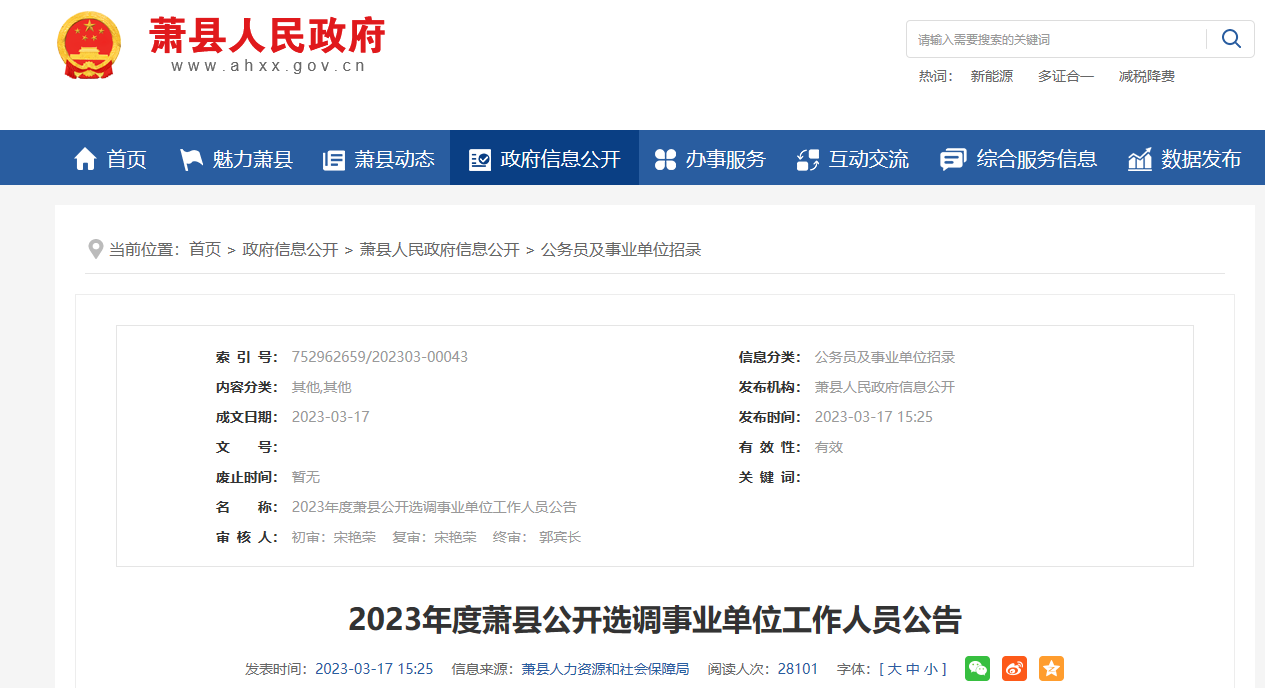Screen dimensions: 1265x688
Task: Click the 政府信息公开 breadcrumb link
Action: point(290,249)
